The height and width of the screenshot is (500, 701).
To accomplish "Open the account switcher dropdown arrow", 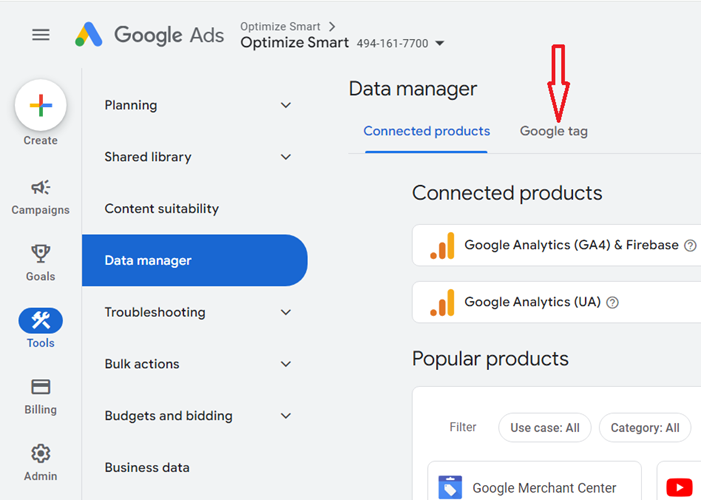I will click(440, 43).
